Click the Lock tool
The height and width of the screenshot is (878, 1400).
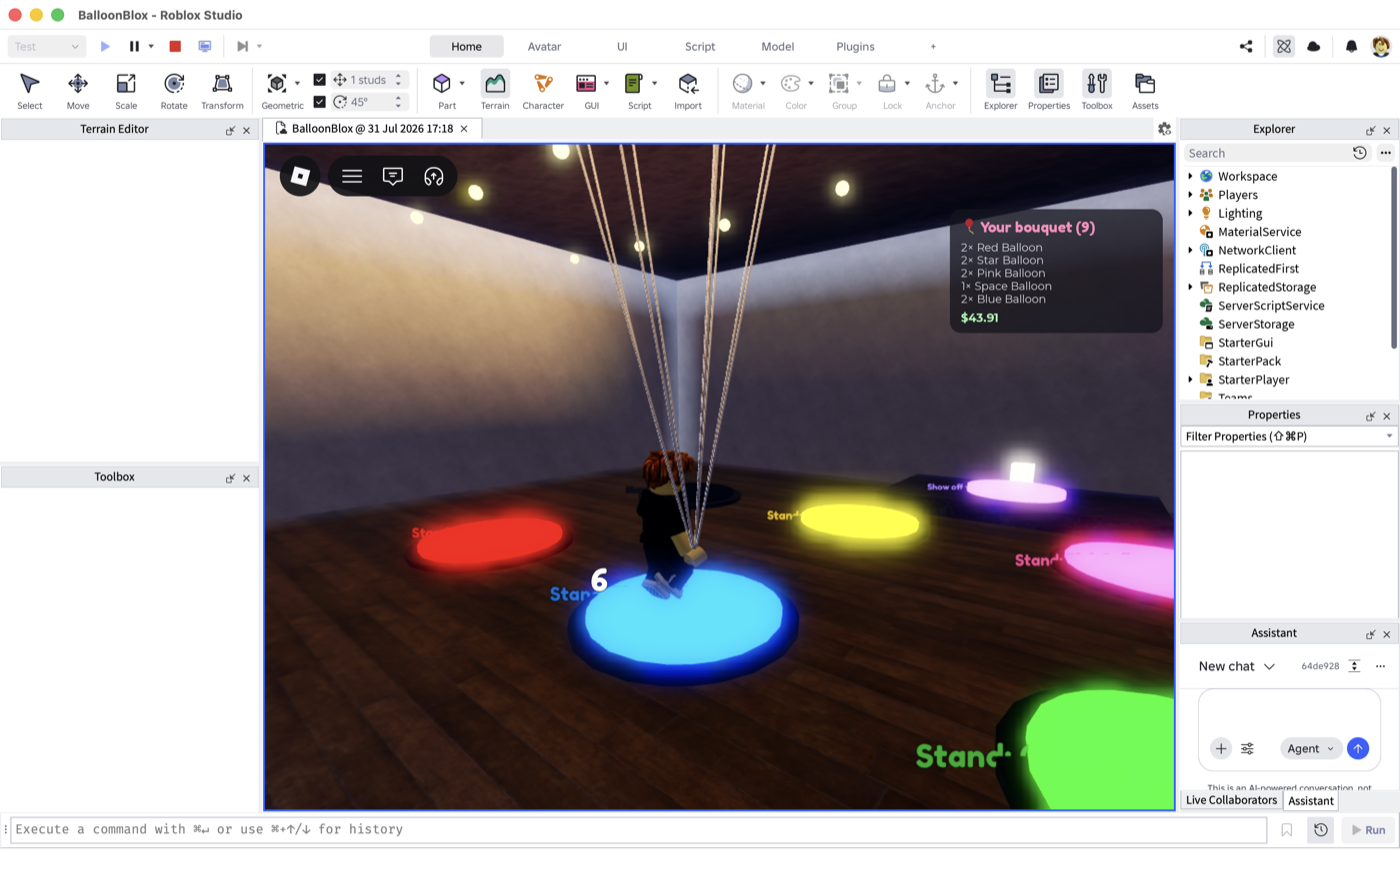887,83
